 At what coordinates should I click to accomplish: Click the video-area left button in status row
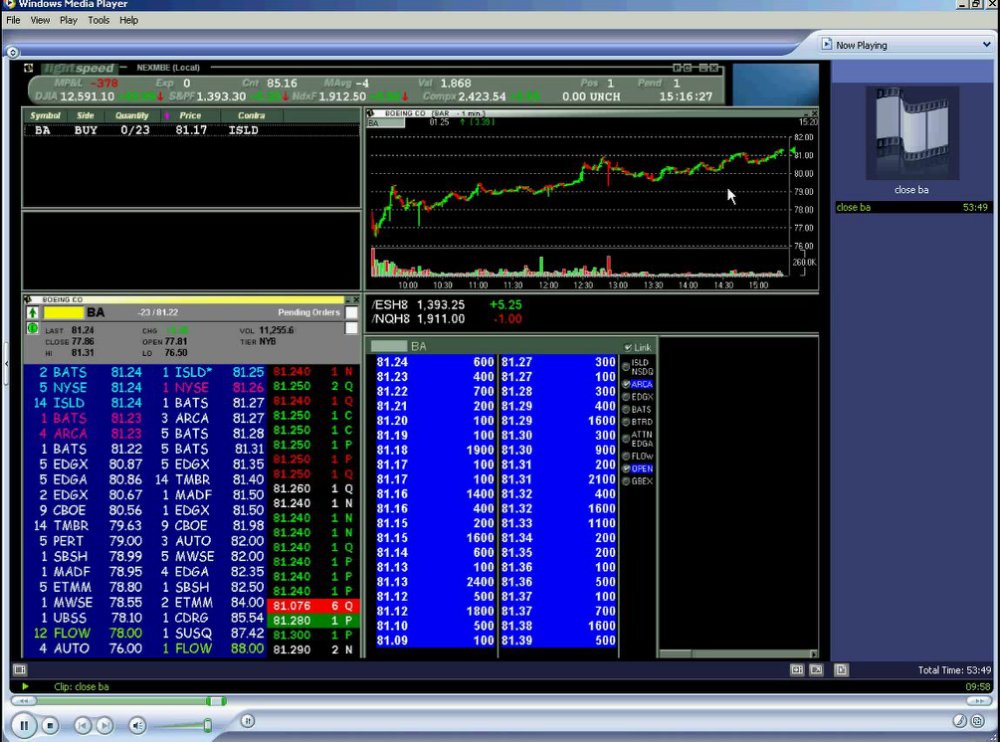pos(20,670)
